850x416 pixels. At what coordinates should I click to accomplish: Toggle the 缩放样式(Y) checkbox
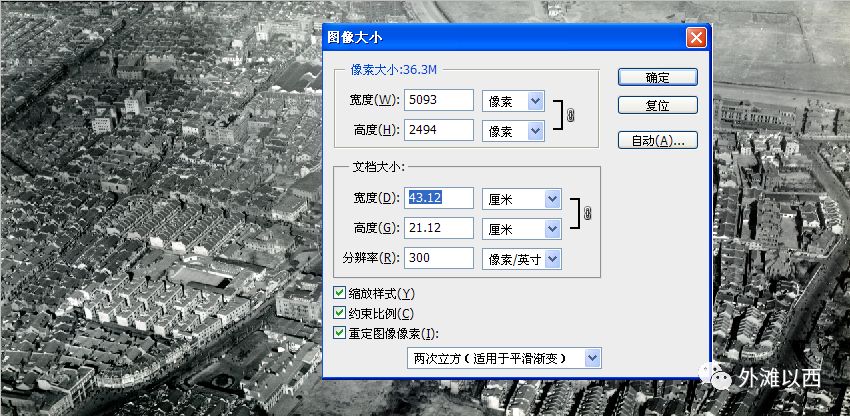click(339, 293)
